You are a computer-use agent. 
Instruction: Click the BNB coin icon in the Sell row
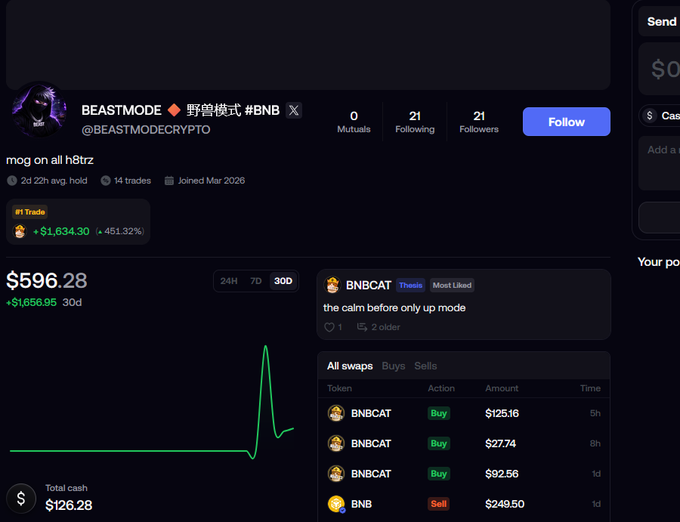point(336,504)
